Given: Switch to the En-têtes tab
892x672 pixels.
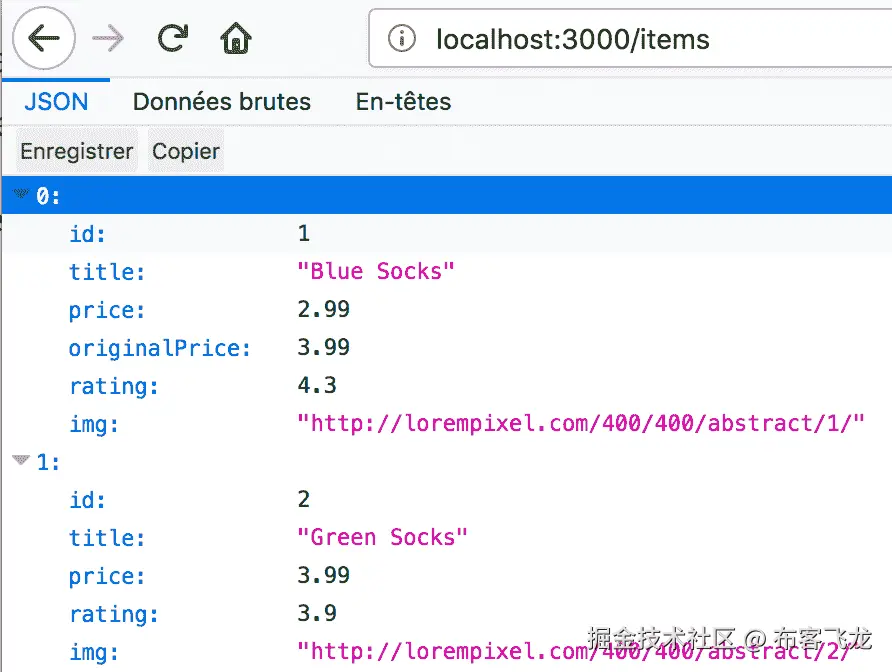Looking at the screenshot, I should (x=403, y=102).
